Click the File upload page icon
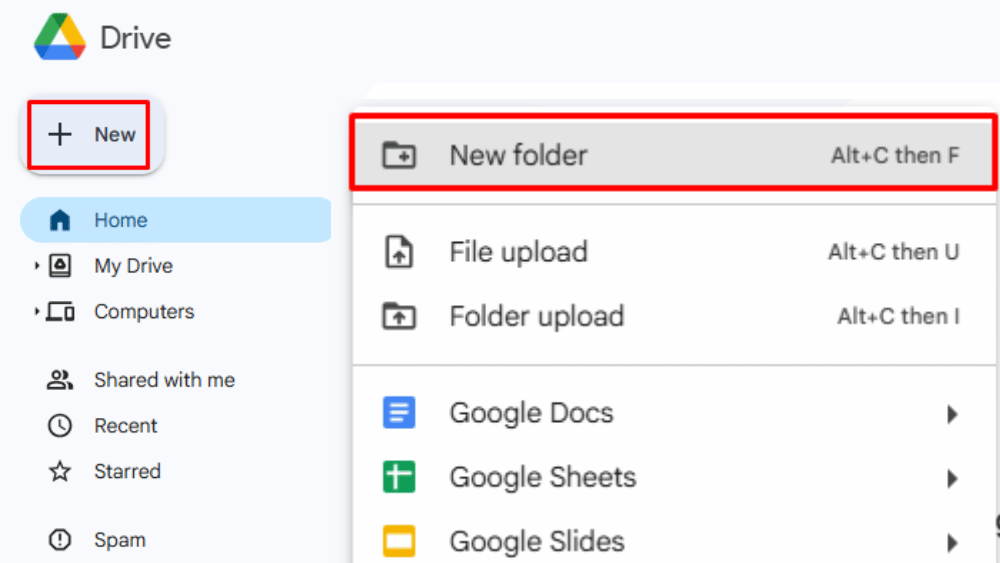This screenshot has height=563, width=1000. tap(399, 252)
